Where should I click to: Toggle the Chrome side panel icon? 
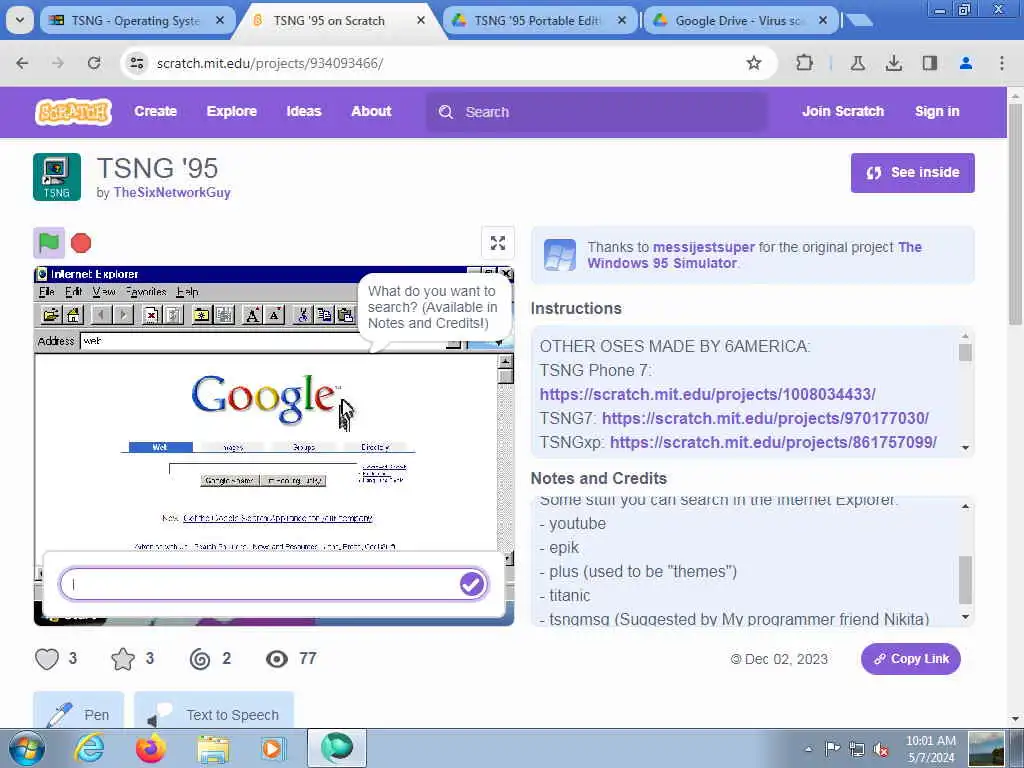(x=929, y=63)
